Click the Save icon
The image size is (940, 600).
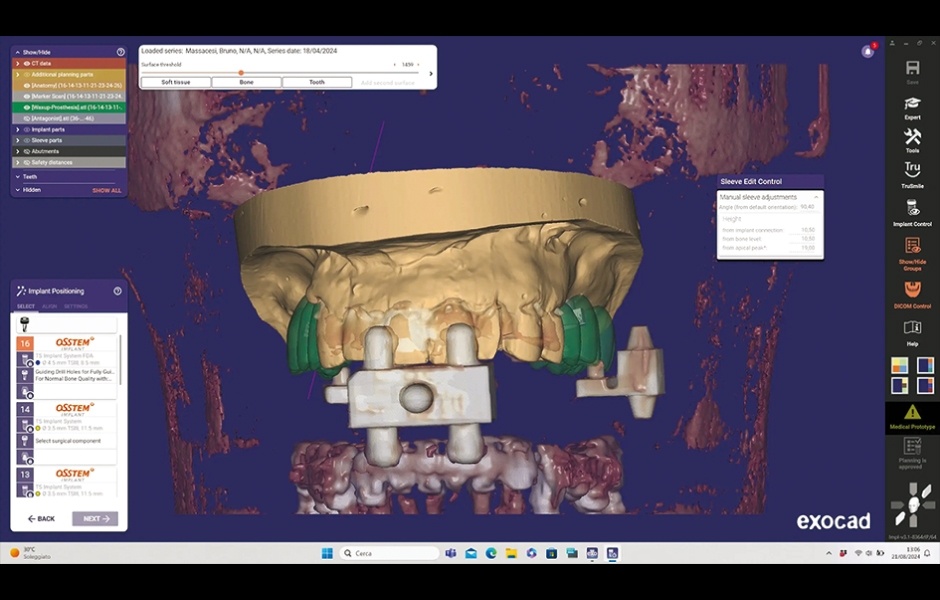(912, 70)
